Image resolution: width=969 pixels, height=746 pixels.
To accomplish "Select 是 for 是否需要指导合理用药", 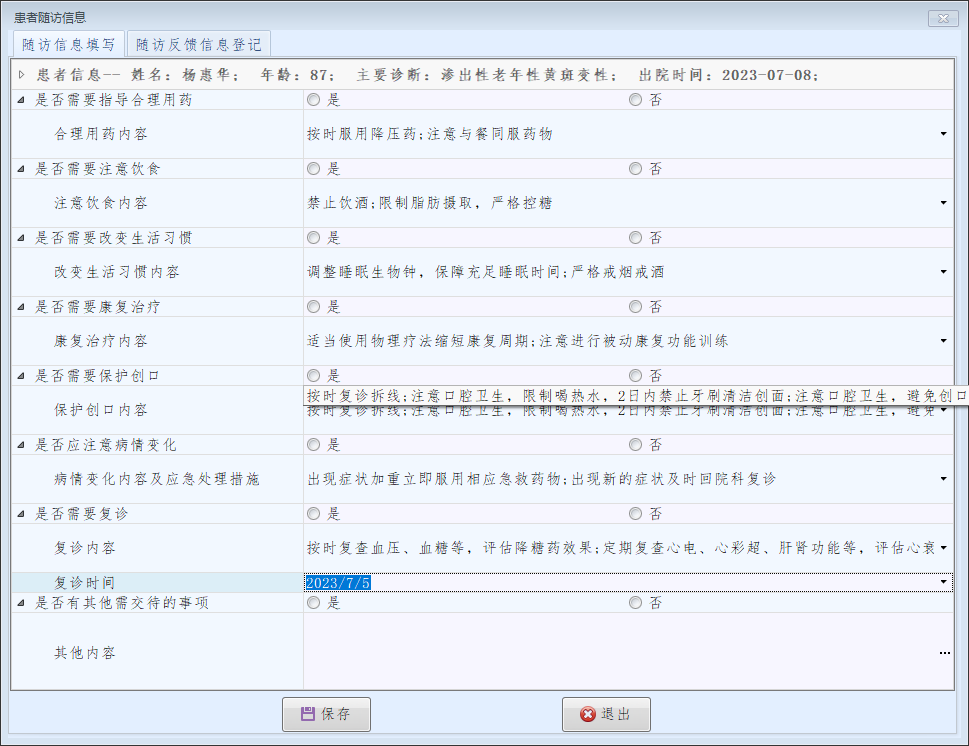I will coord(314,100).
